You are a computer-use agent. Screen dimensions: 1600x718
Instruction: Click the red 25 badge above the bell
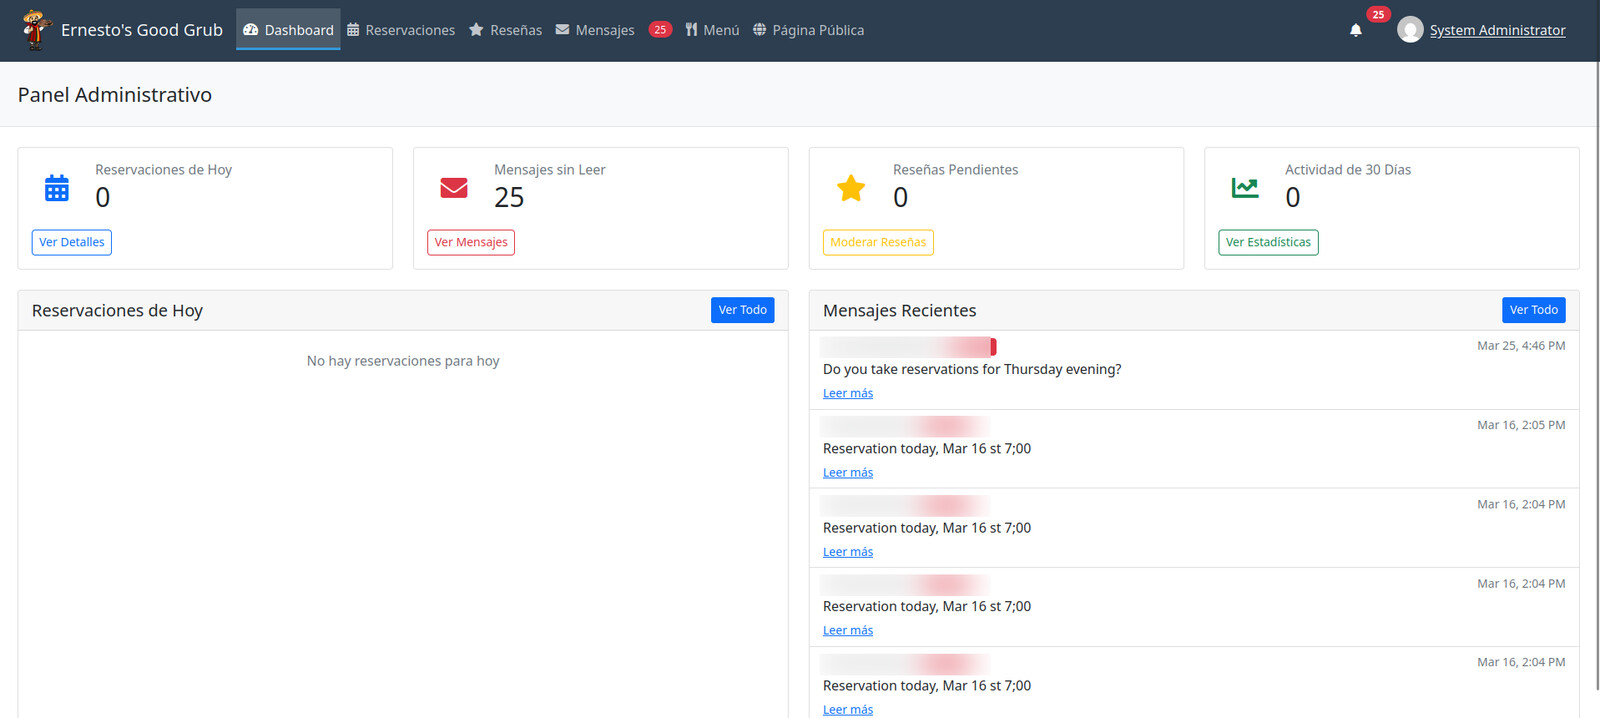(x=1378, y=14)
